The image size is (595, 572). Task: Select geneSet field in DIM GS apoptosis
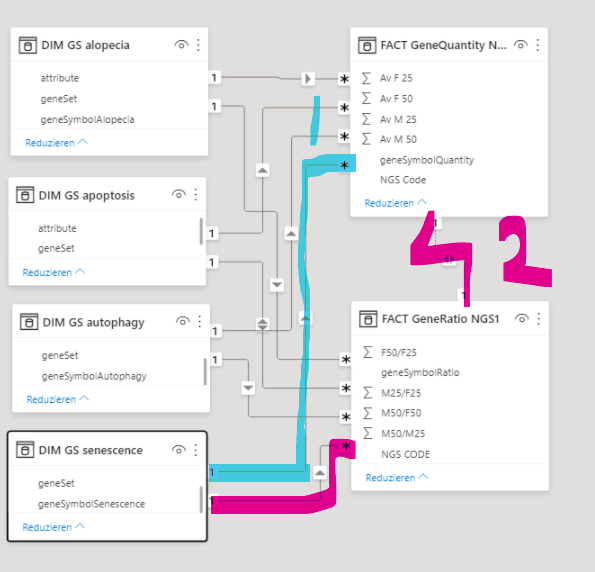[56, 248]
